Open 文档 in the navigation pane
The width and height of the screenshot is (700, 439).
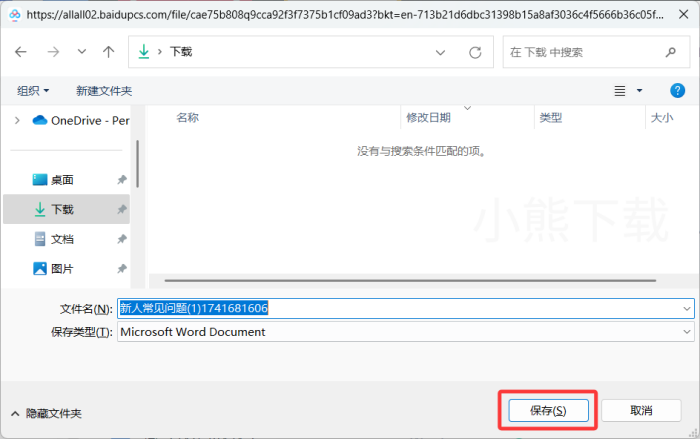(x=62, y=239)
